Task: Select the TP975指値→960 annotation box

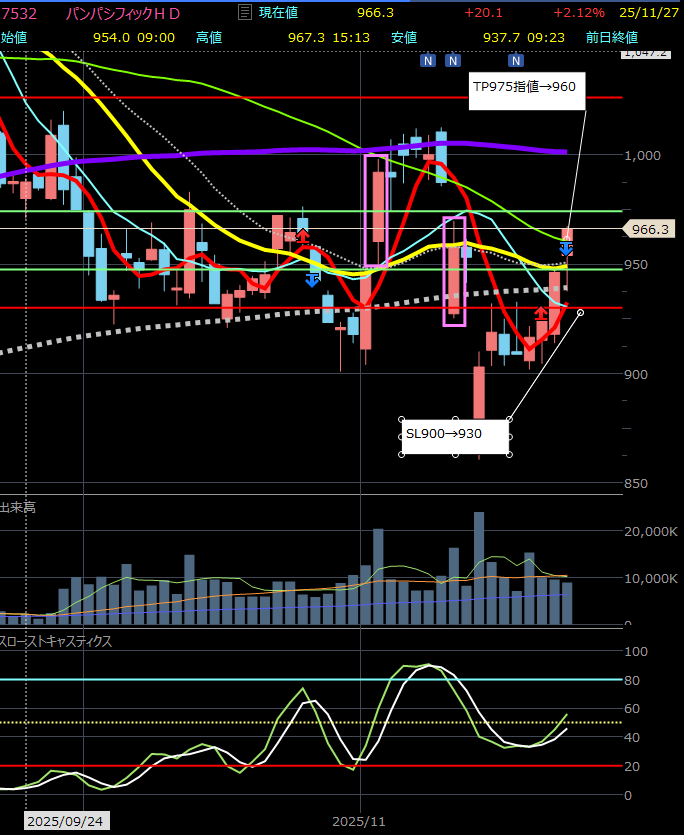Action: [x=523, y=87]
